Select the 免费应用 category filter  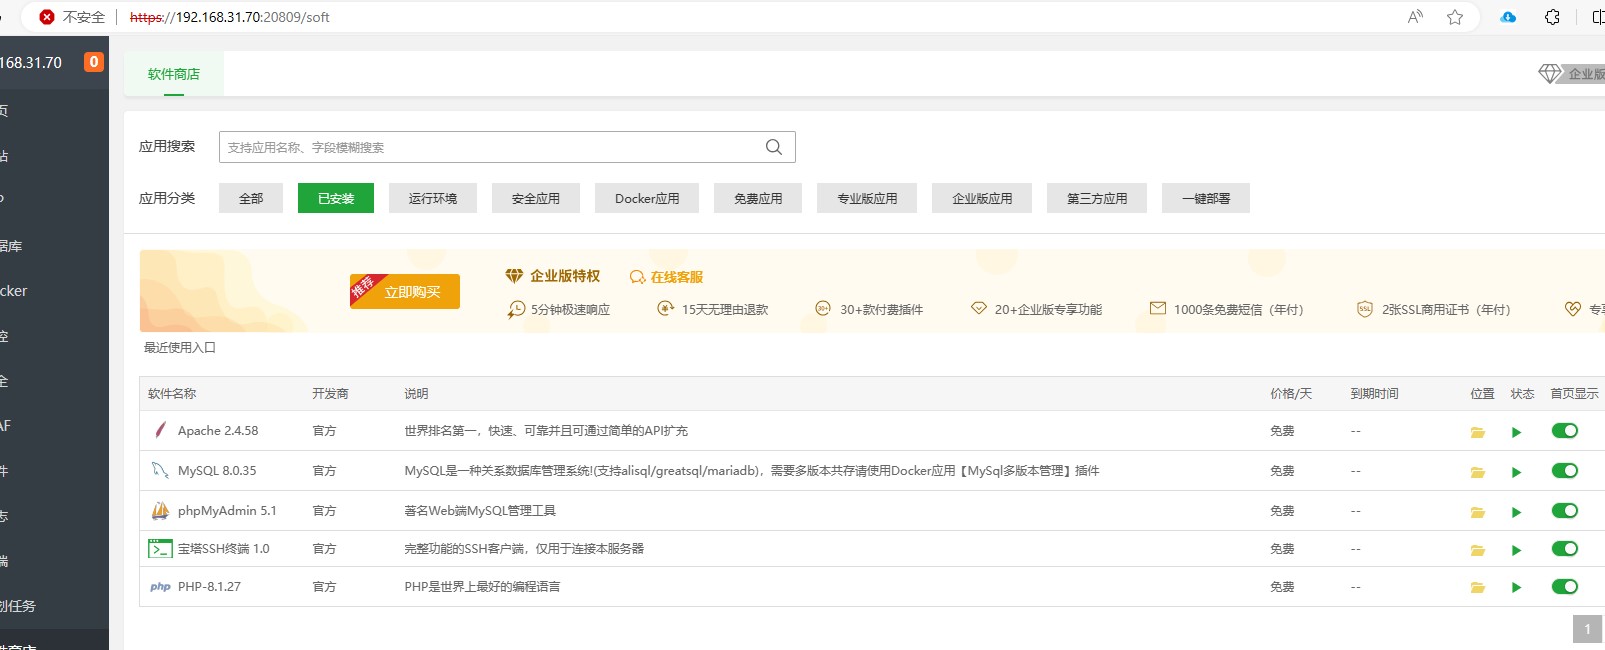758,198
